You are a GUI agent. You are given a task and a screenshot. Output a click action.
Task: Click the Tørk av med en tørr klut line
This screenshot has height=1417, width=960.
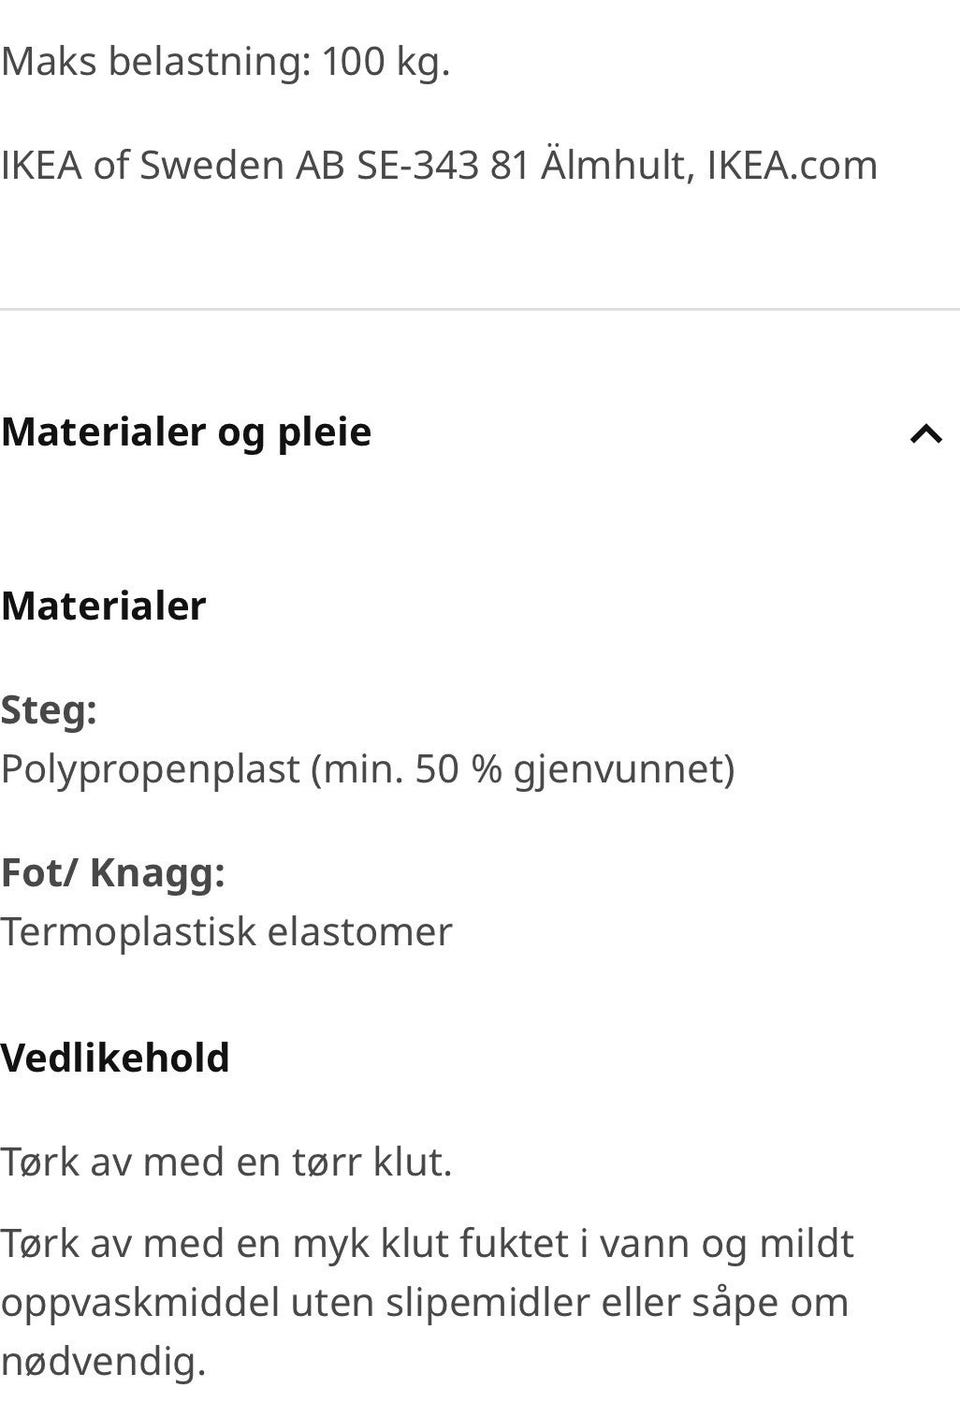coord(226,1162)
